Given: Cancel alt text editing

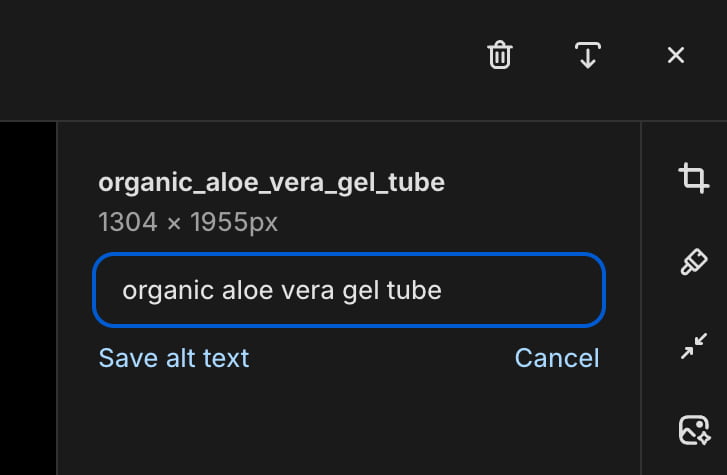Looking at the screenshot, I should pos(557,358).
